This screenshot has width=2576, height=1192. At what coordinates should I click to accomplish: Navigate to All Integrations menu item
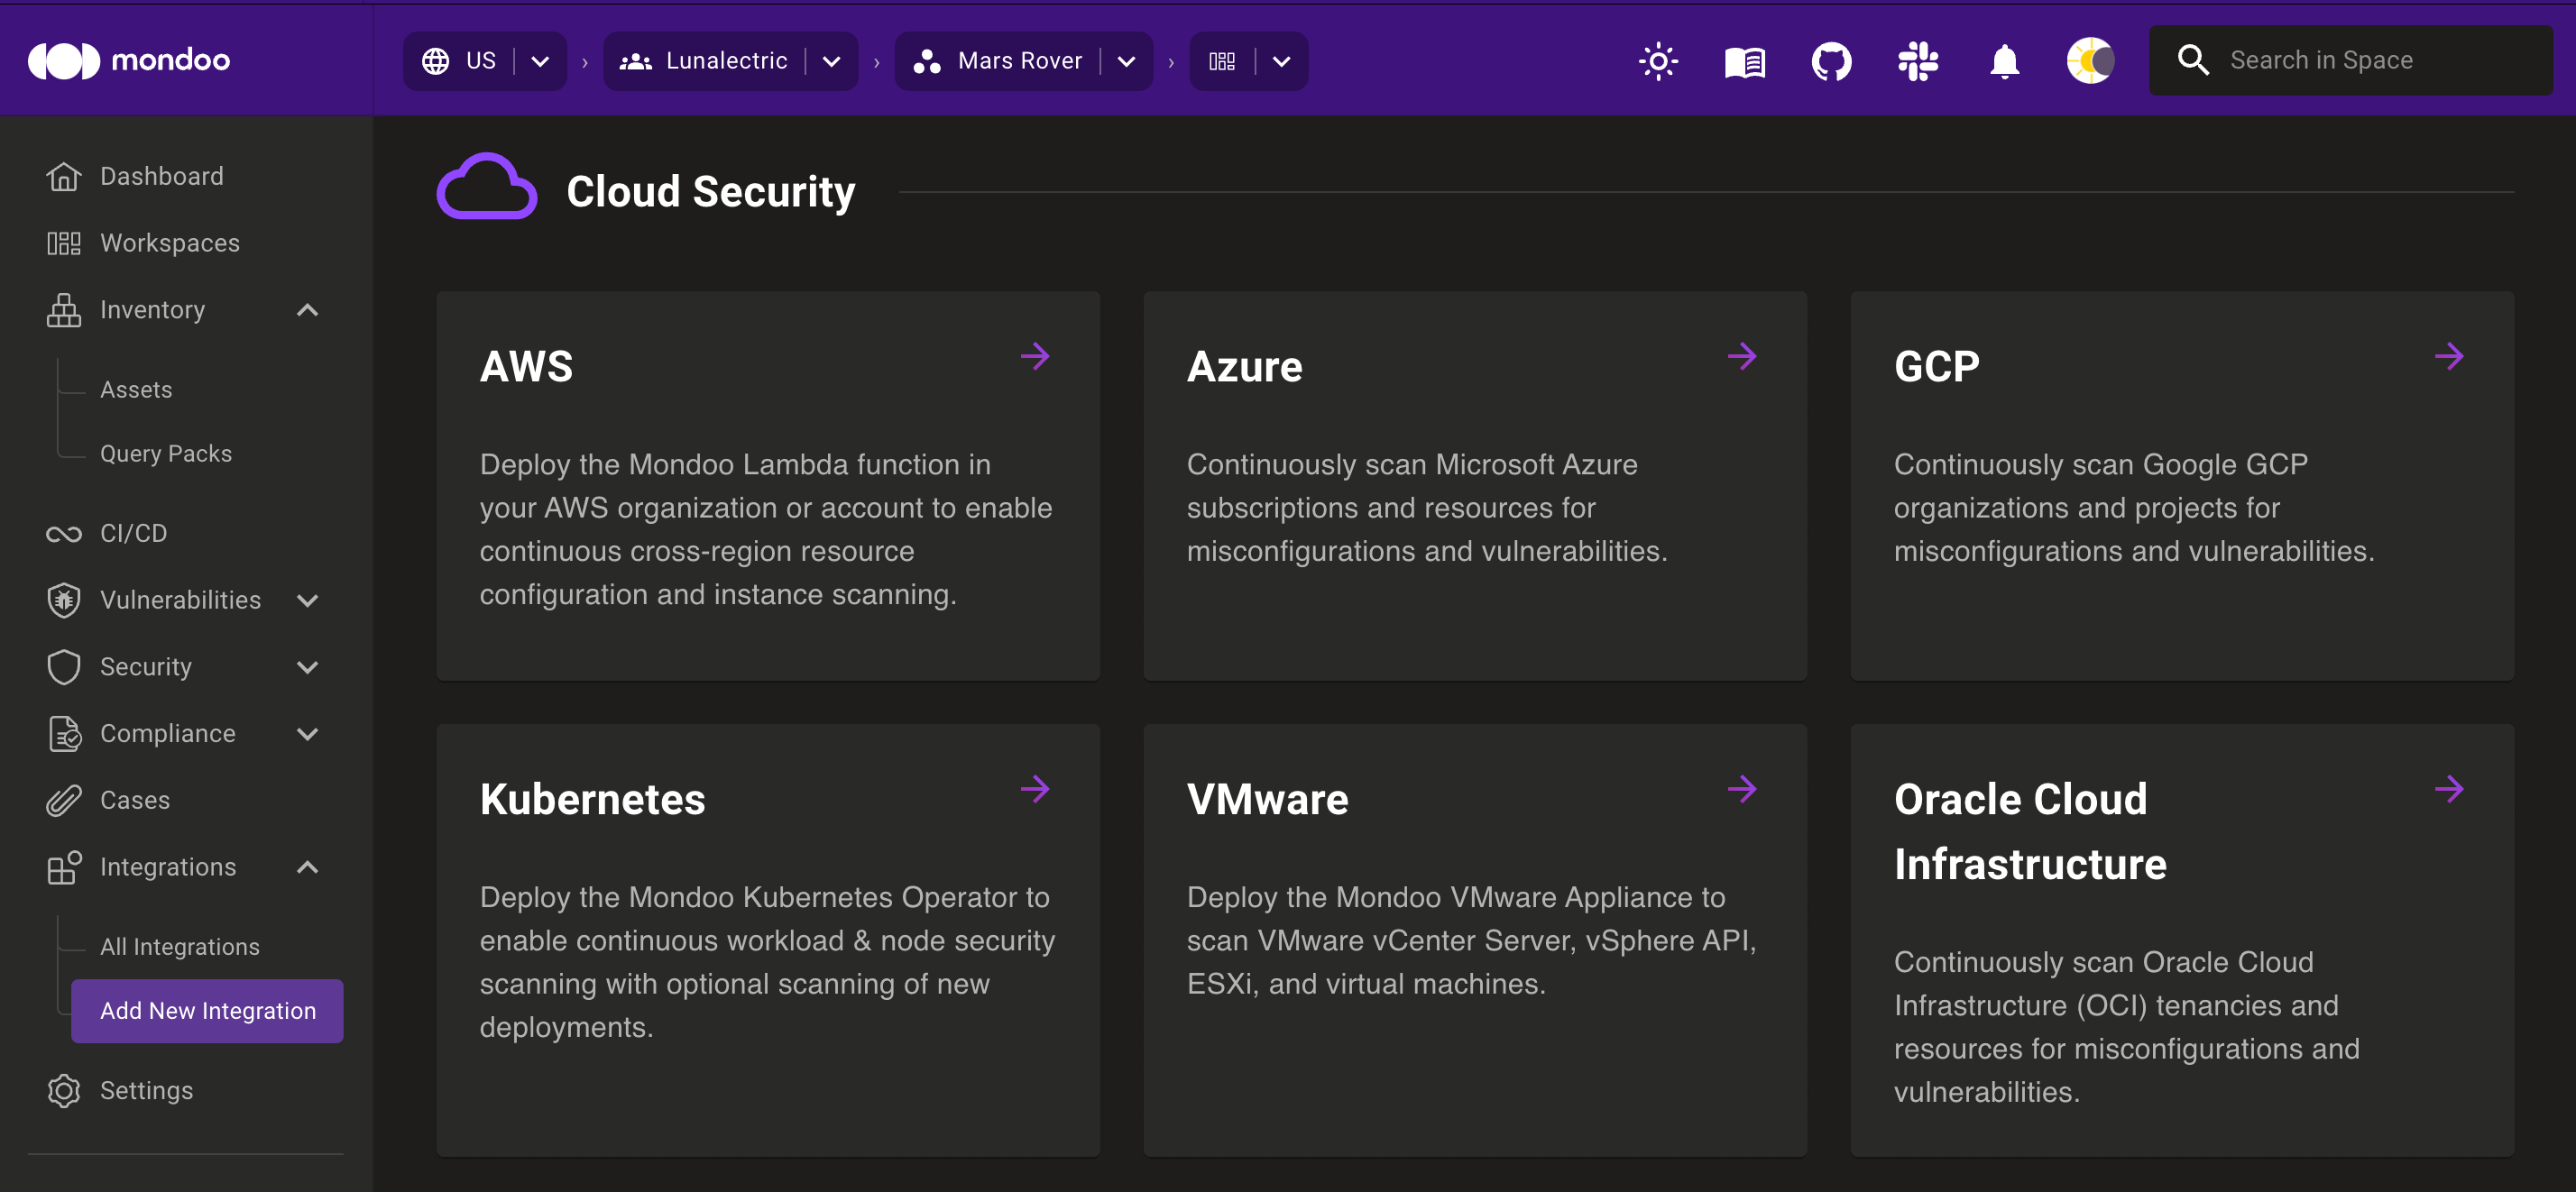[x=180, y=946]
